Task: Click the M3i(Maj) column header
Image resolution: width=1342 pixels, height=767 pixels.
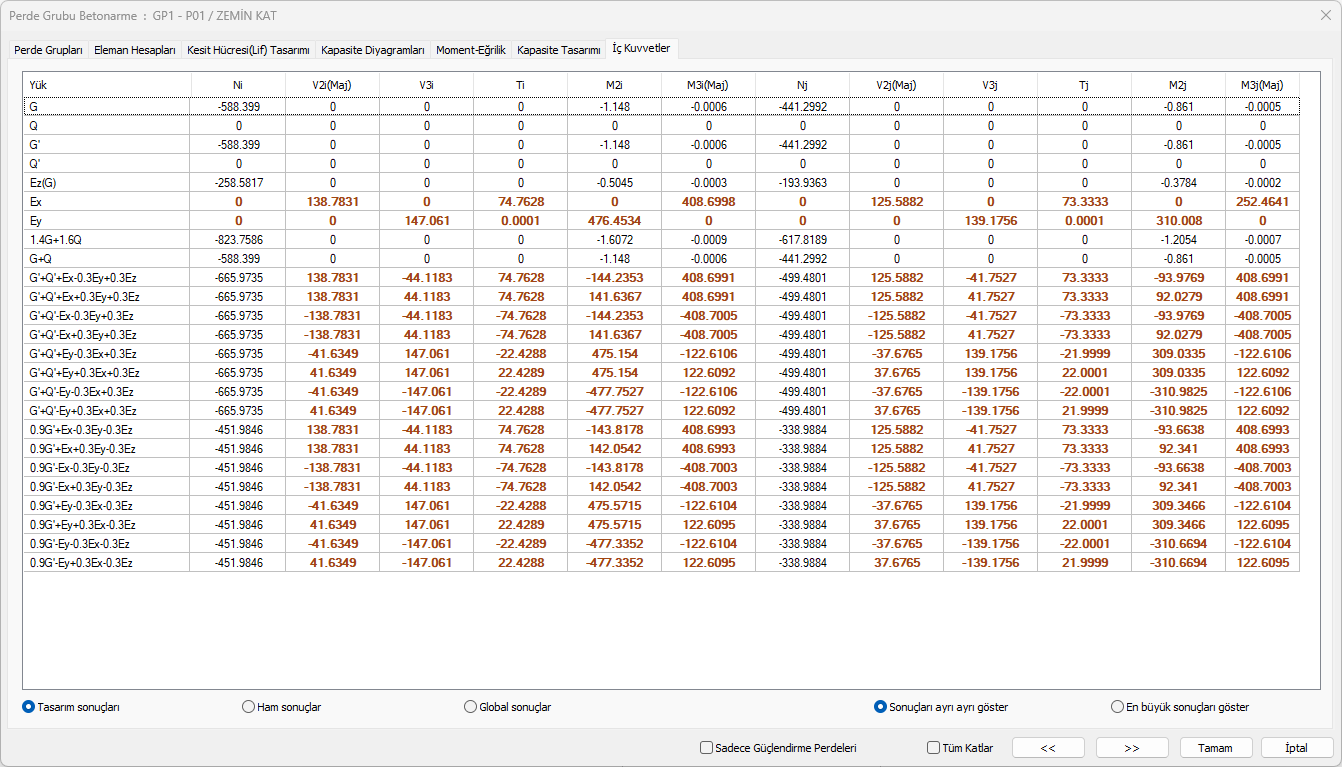Action: (x=708, y=85)
